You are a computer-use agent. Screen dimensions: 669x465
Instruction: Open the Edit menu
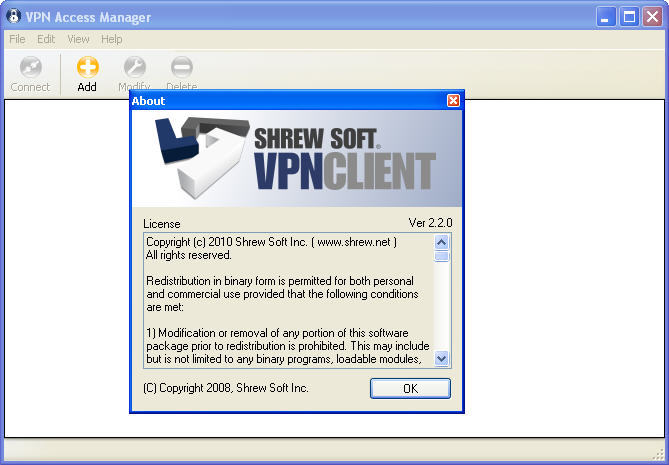46,39
